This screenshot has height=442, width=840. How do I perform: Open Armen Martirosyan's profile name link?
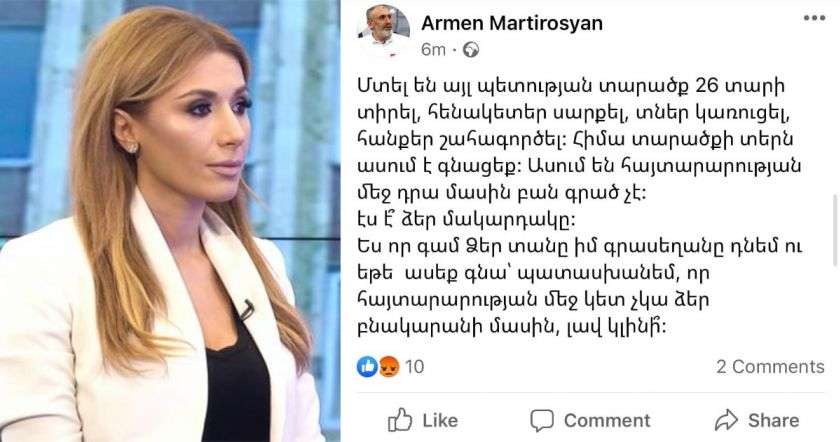coord(512,23)
